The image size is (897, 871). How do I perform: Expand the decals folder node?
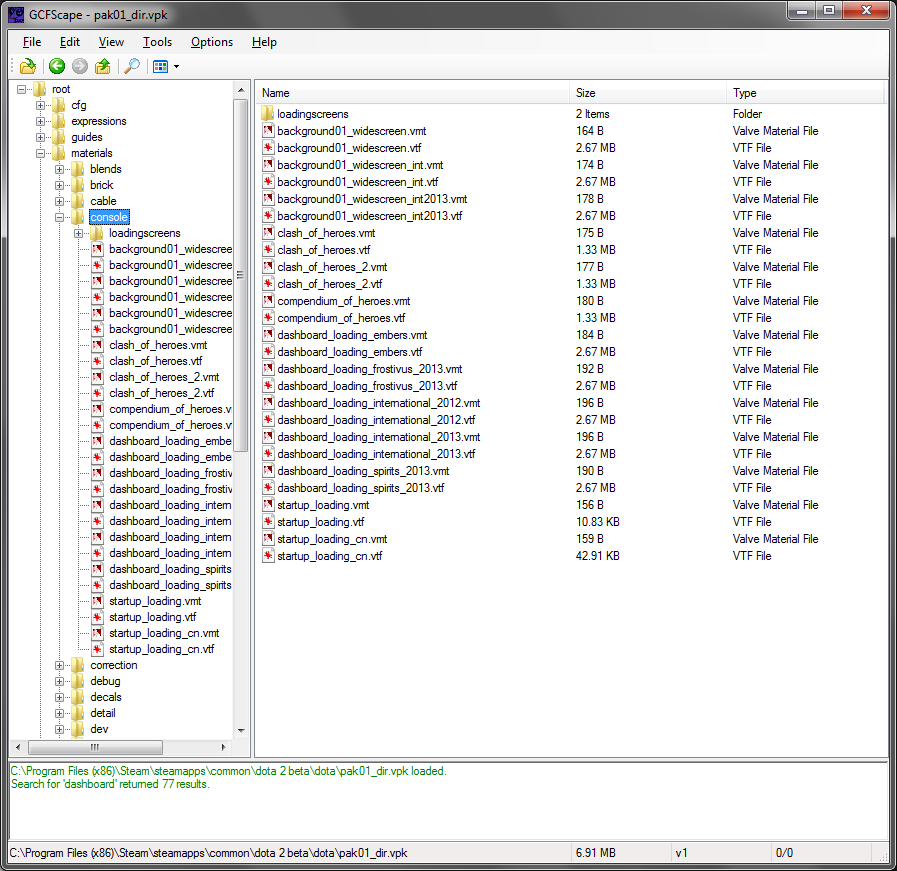click(59, 697)
